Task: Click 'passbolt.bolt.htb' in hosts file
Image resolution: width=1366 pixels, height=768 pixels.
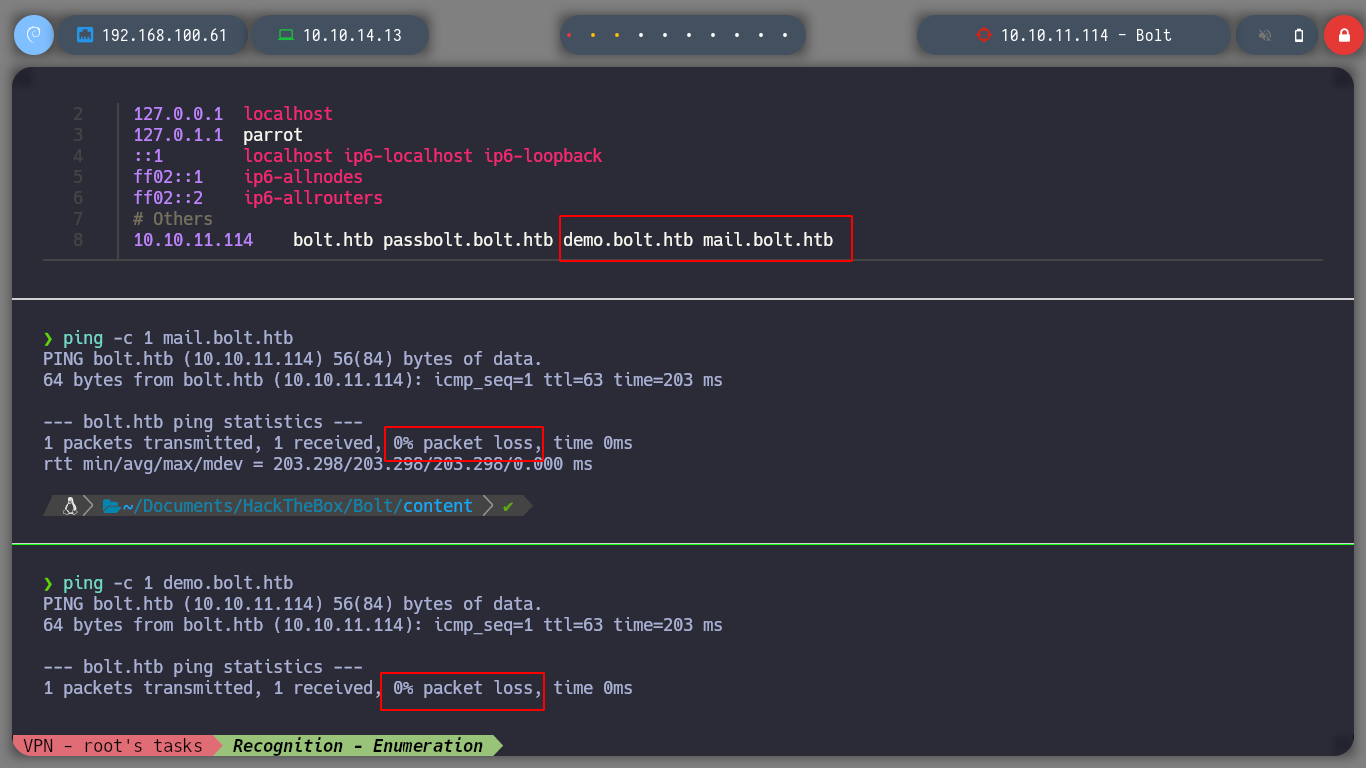Action: (468, 240)
